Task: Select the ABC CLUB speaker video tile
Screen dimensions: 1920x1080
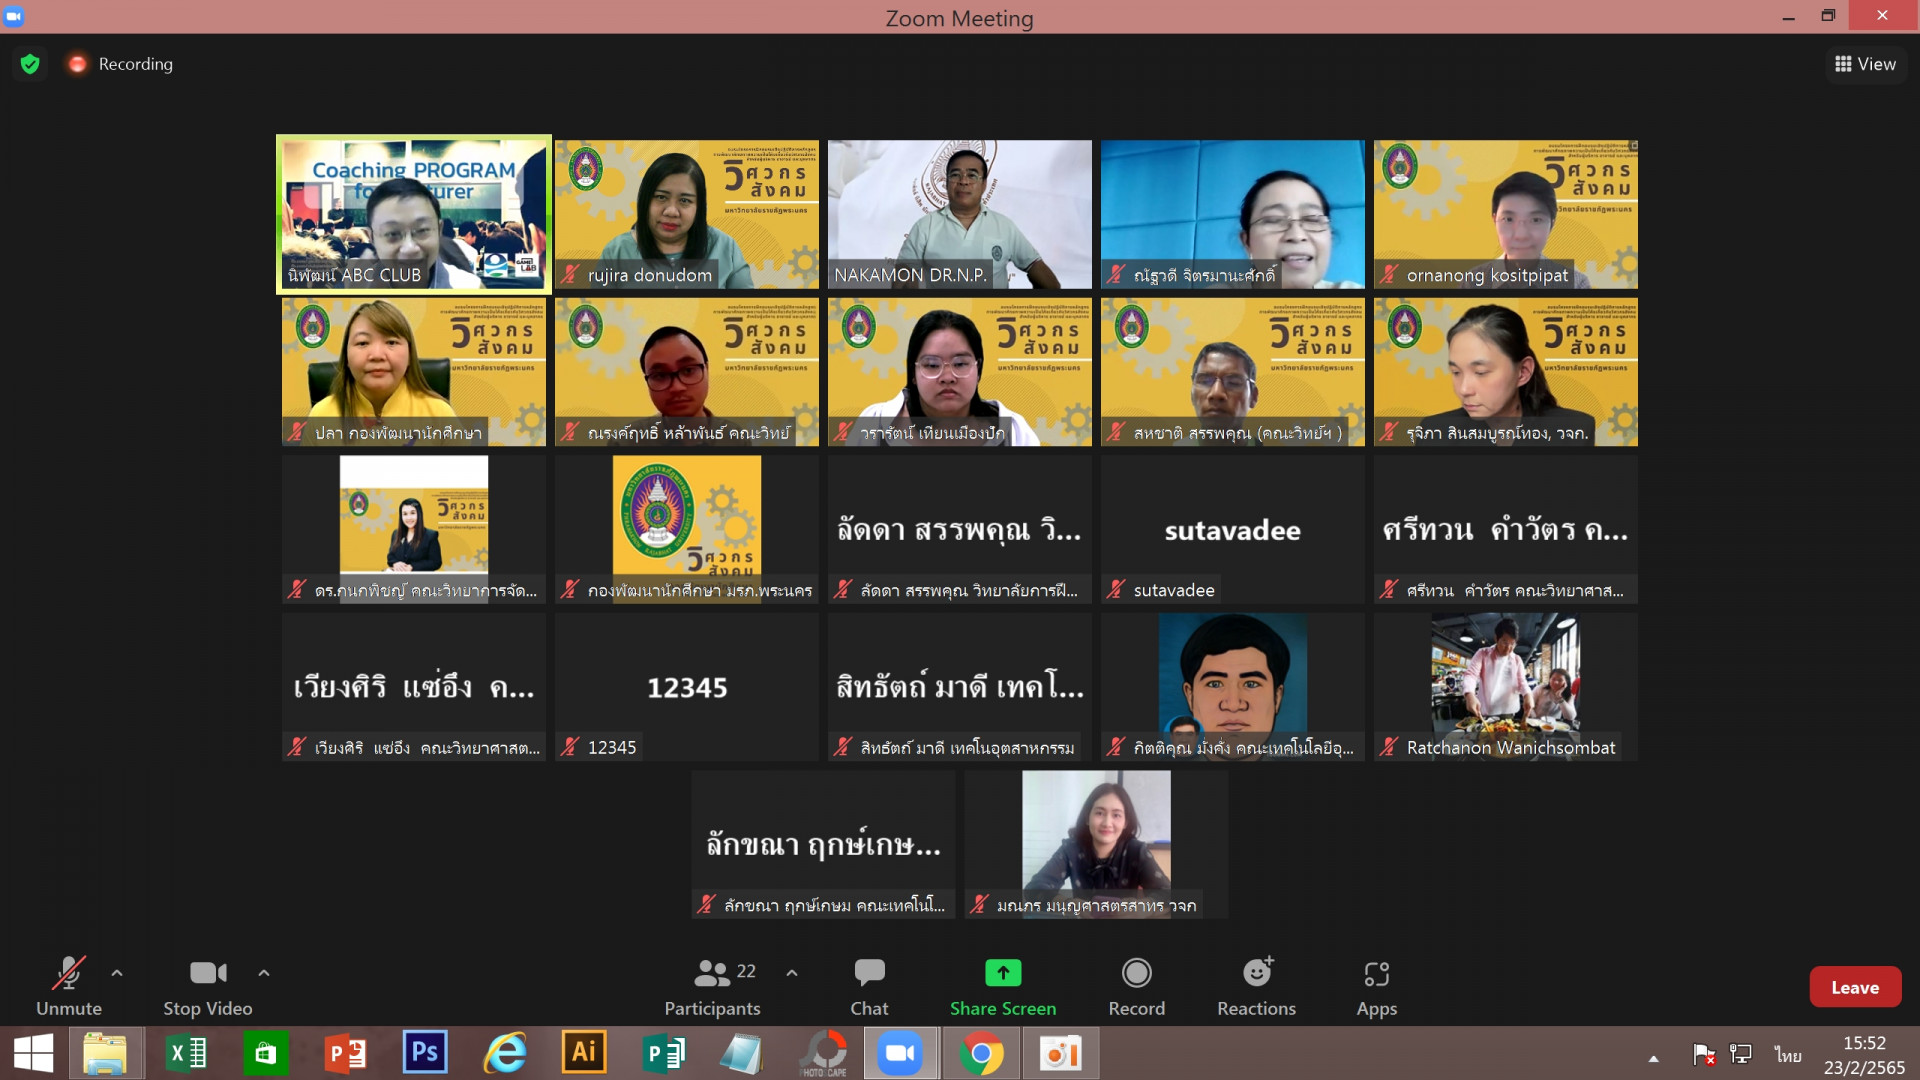Action: [414, 214]
